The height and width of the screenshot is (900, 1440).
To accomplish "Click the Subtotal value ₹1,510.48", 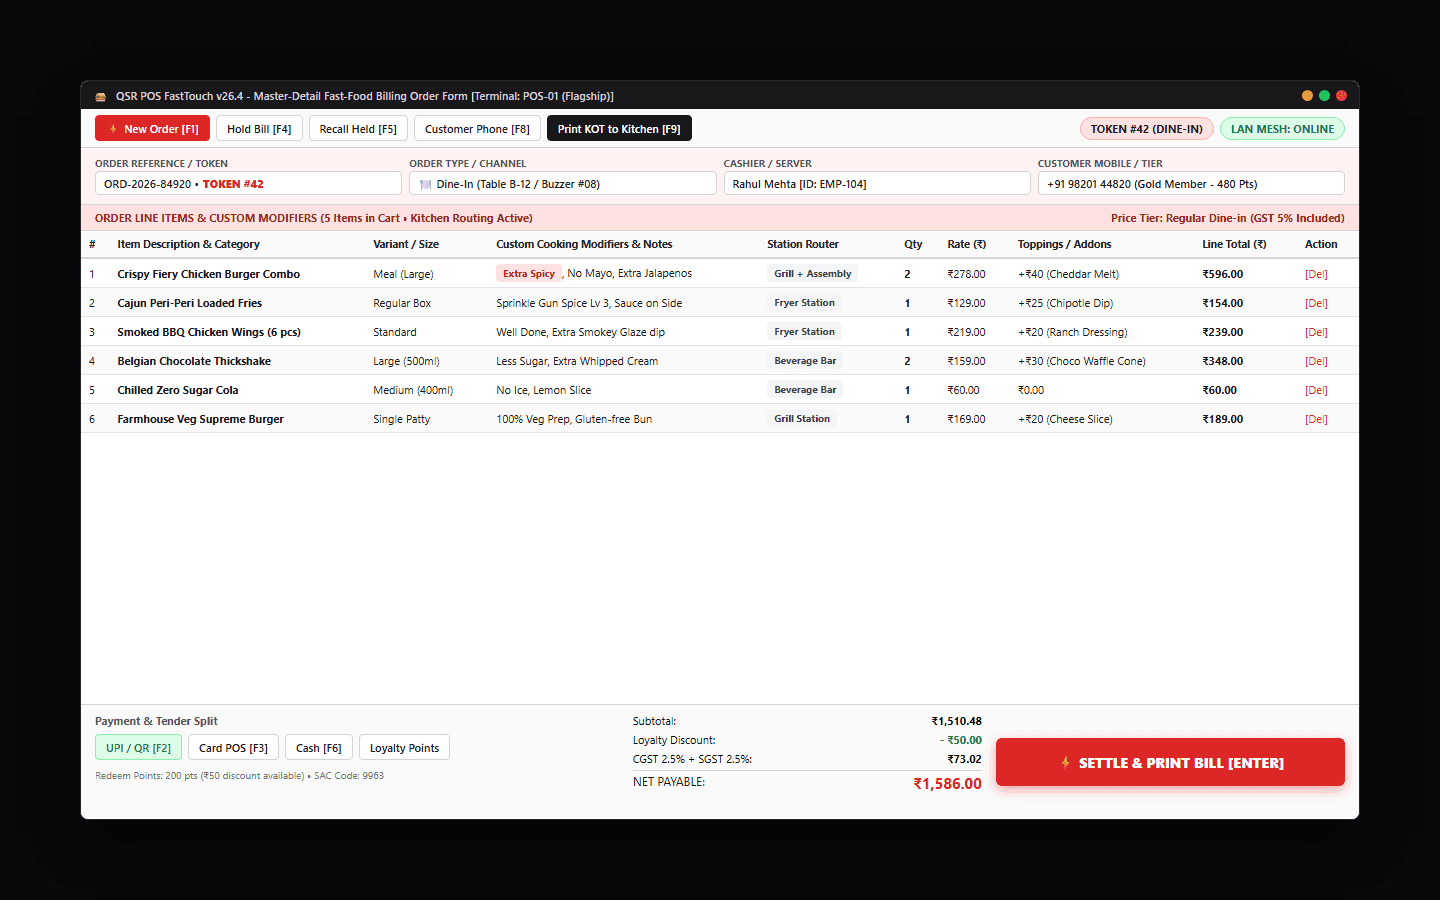I will pyautogui.click(x=956, y=721).
